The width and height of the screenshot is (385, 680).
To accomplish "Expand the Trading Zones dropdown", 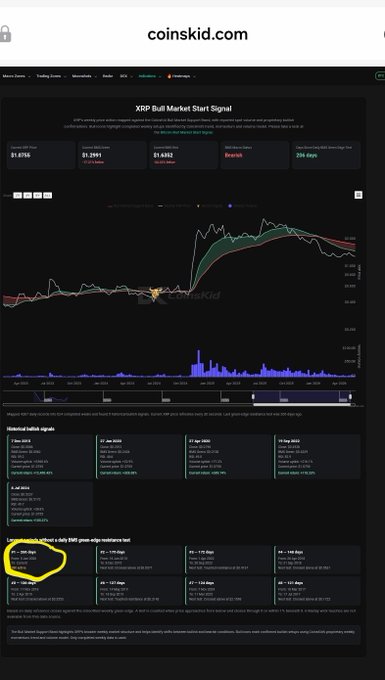I will (x=51, y=76).
